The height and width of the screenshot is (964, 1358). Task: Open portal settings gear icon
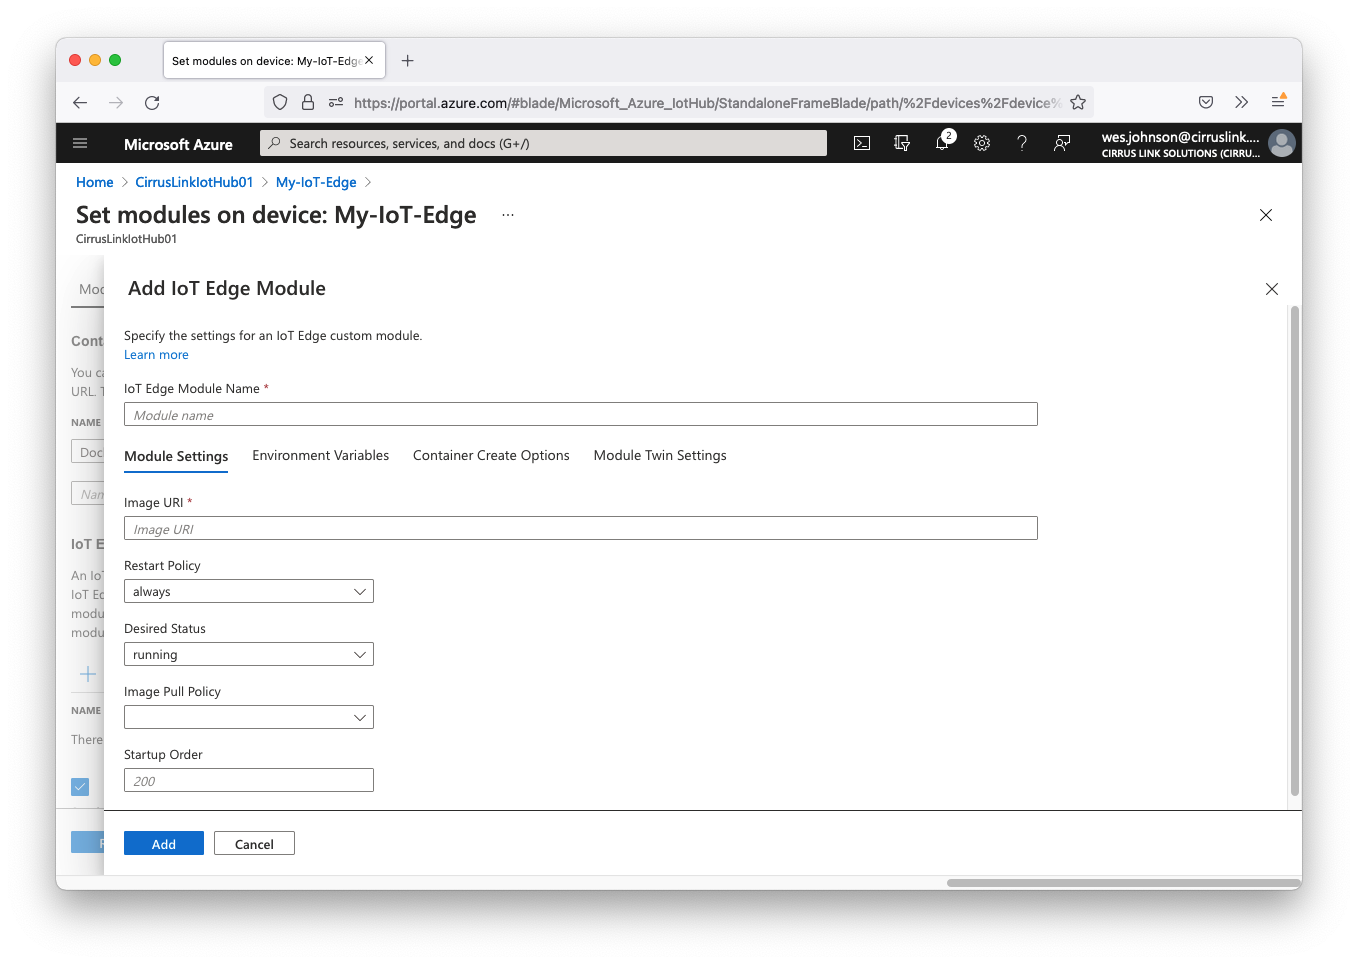pos(982,143)
